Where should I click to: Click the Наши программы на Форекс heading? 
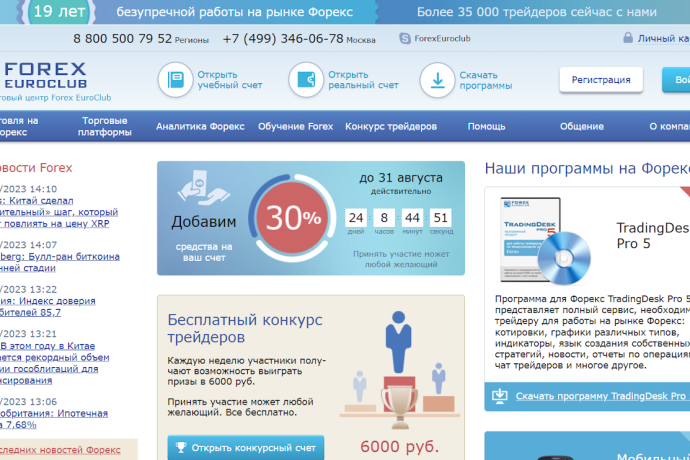pos(587,168)
